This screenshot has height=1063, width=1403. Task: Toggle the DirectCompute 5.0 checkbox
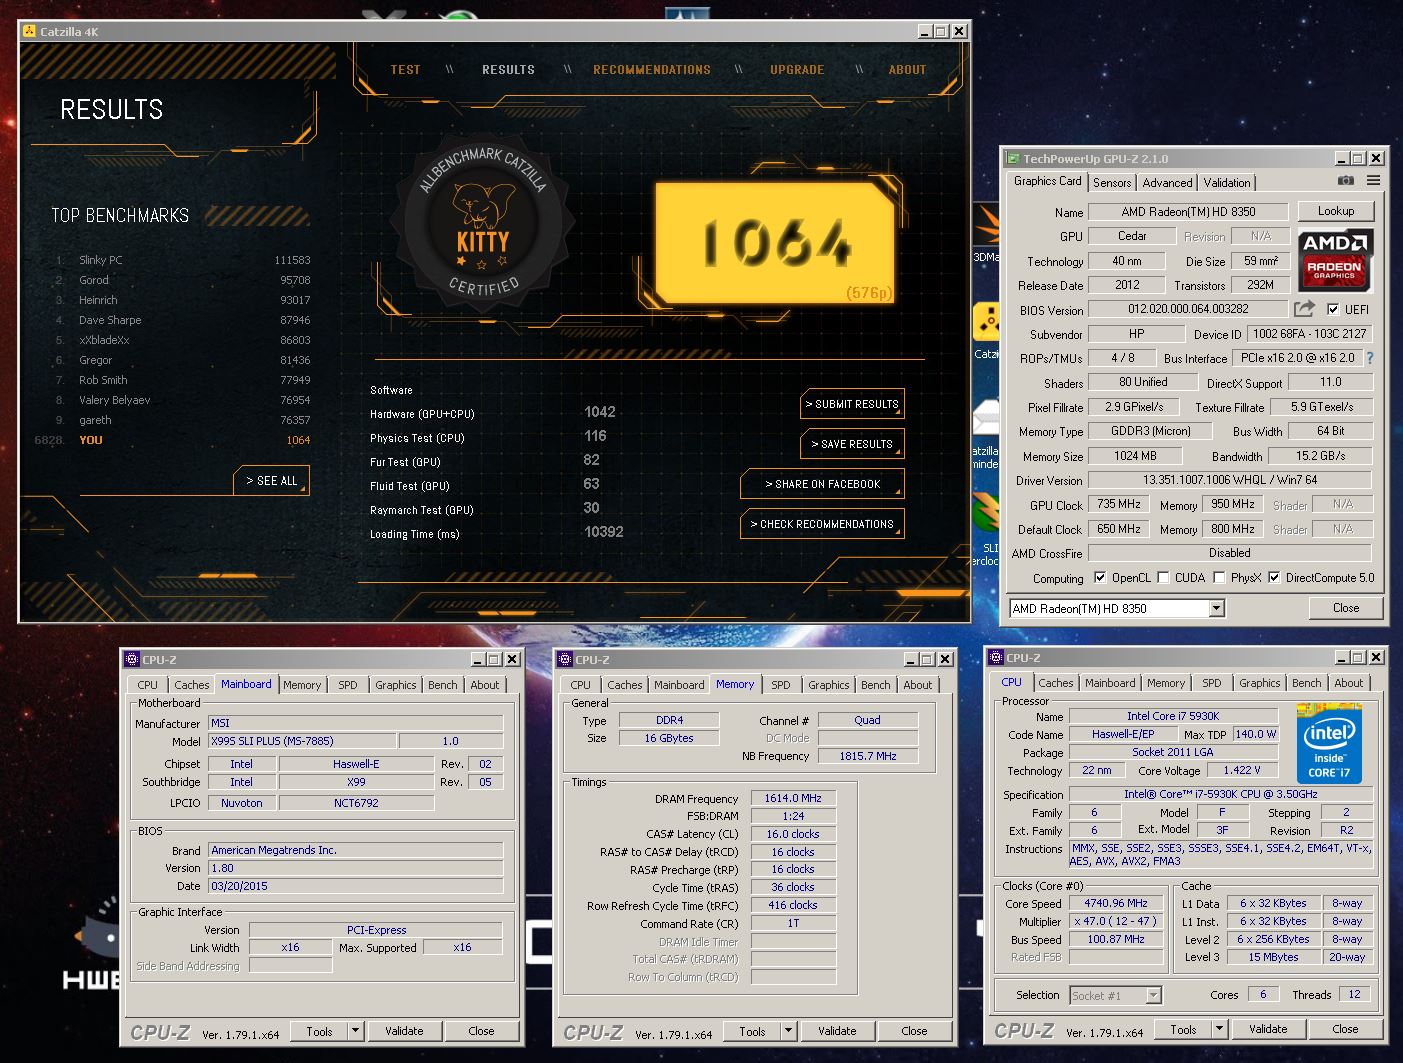(1274, 577)
